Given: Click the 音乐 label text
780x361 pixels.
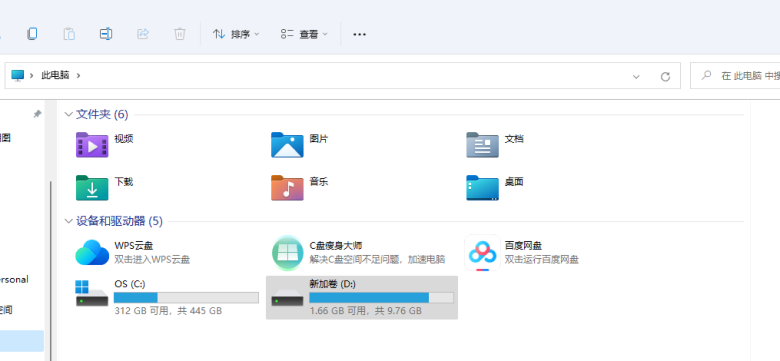Looking at the screenshot, I should (319, 181).
